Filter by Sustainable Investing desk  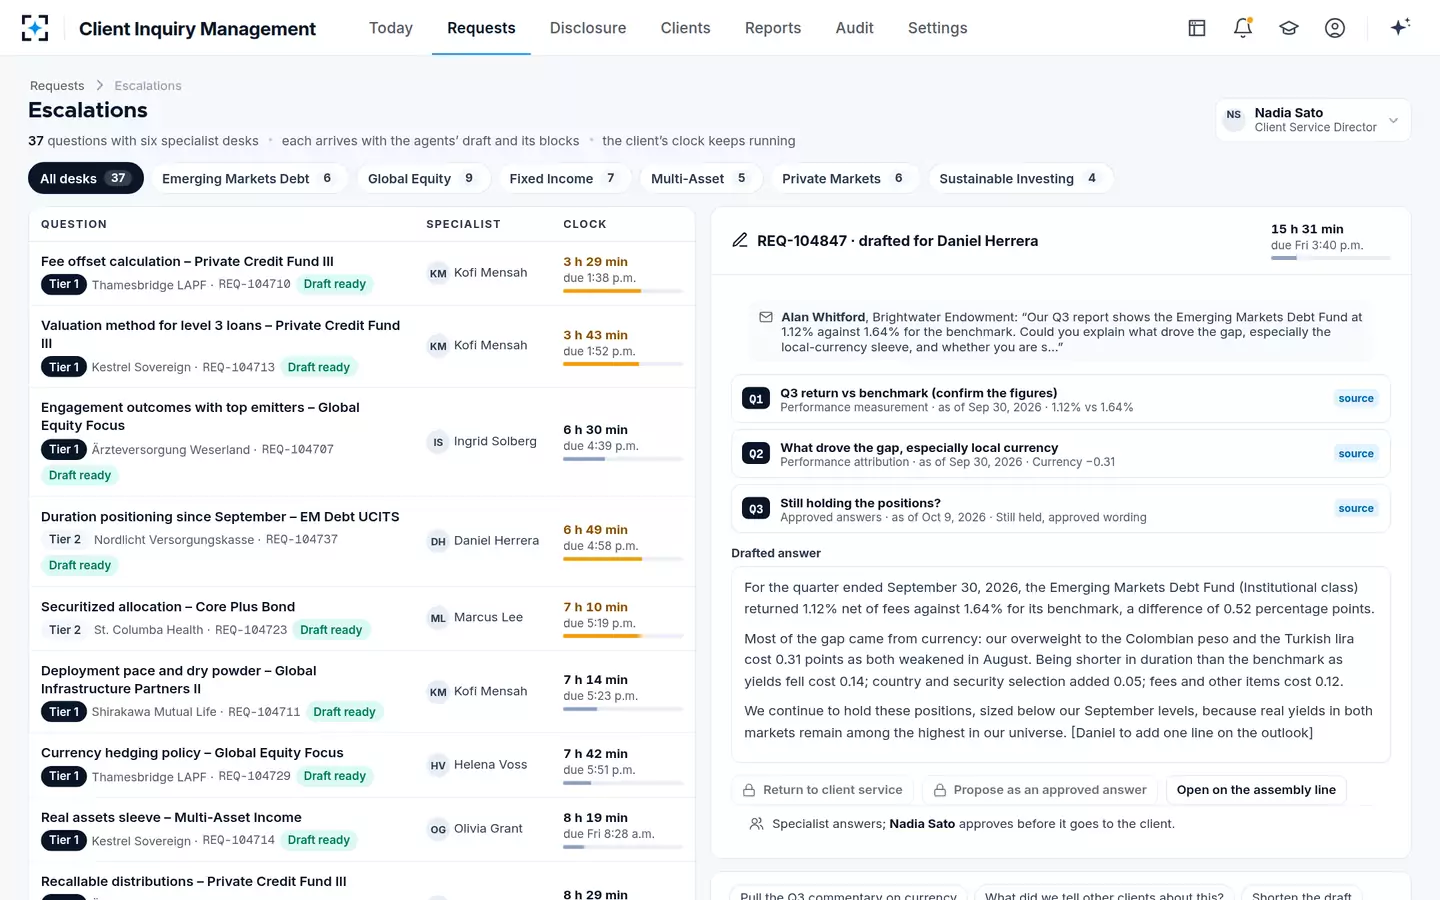[1019, 178]
